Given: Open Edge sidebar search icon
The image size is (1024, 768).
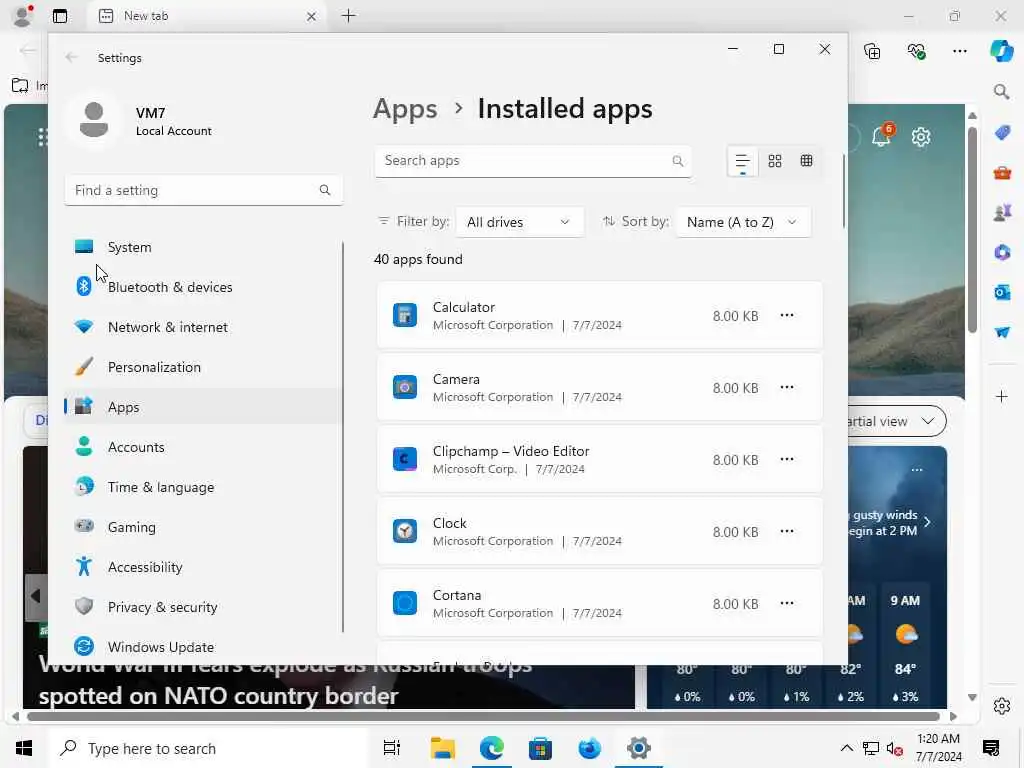Looking at the screenshot, I should click(x=1001, y=92).
